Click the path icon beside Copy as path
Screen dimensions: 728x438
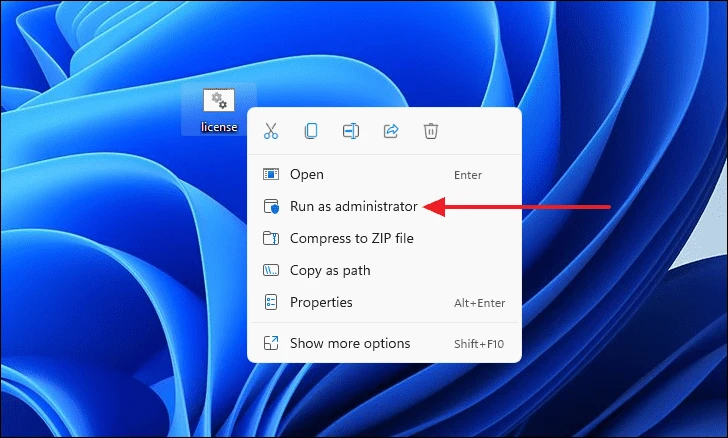(x=270, y=270)
